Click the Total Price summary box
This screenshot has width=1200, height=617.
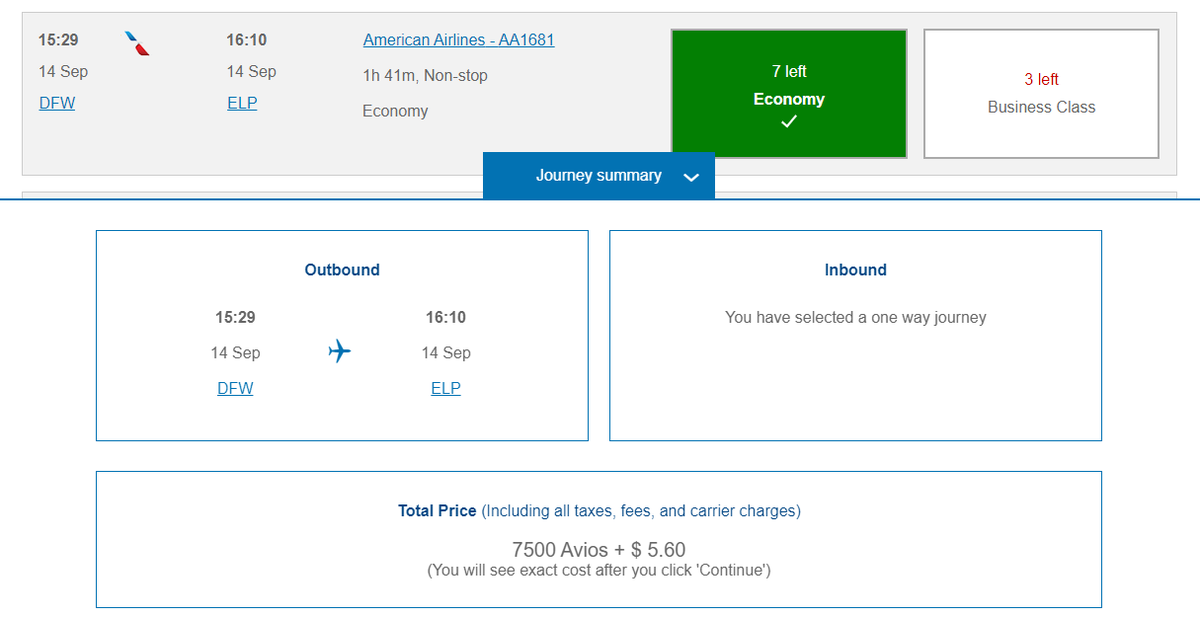(x=598, y=539)
